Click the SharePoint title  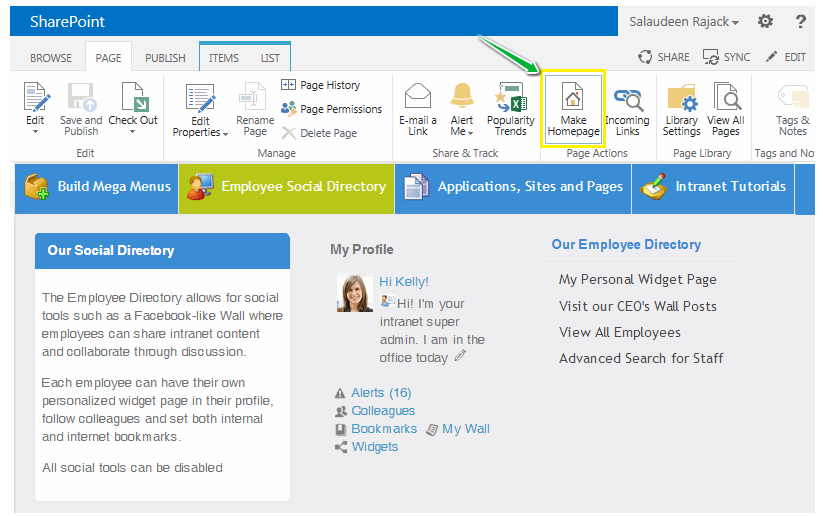67,22
